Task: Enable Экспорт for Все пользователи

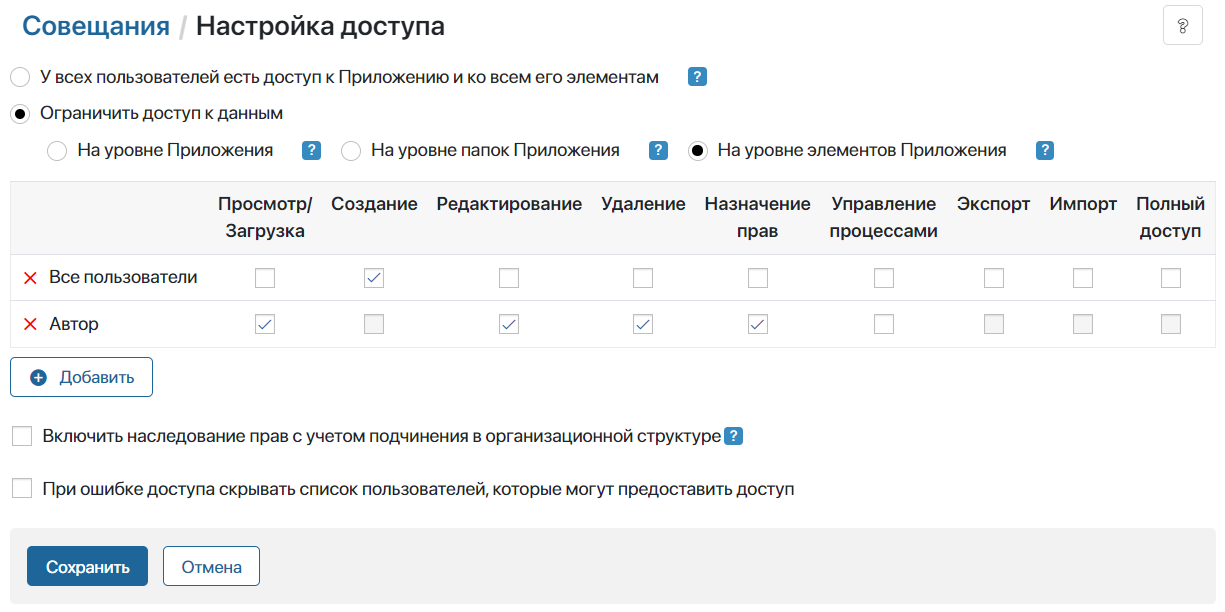Action: coord(994,278)
